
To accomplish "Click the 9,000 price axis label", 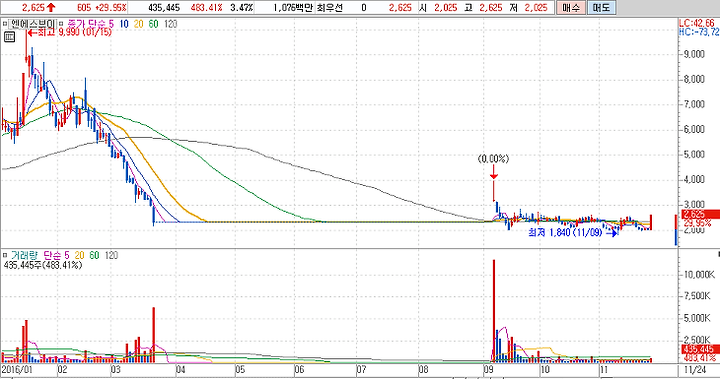I will point(694,54).
